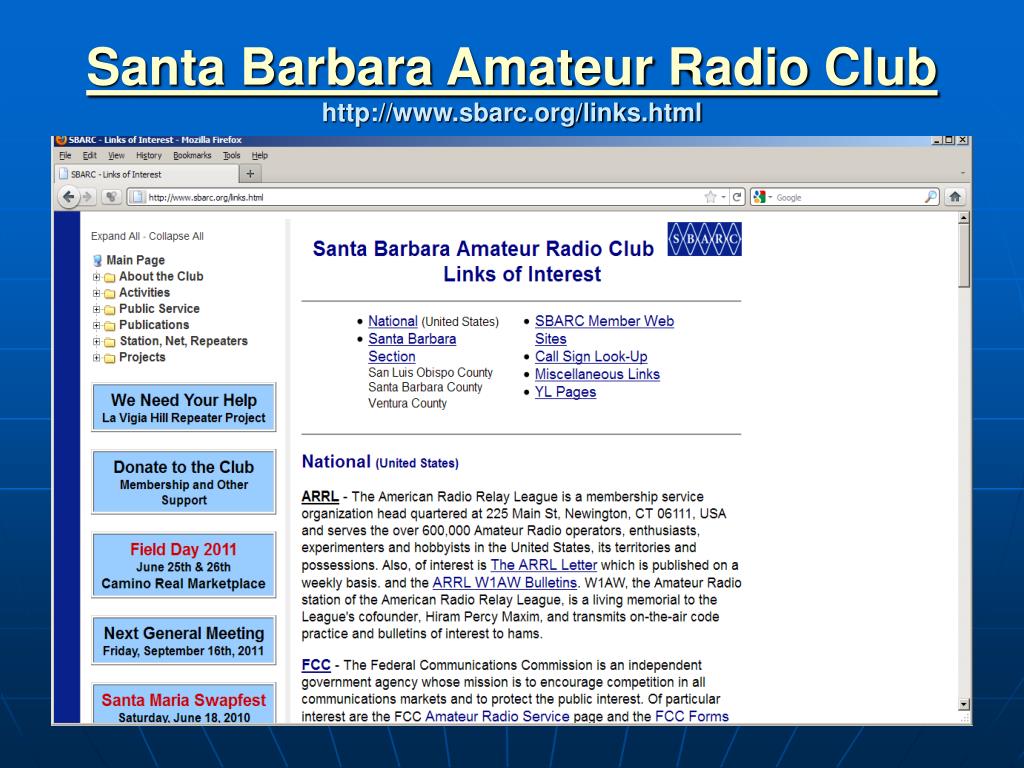Open the Santa Barbara Section link
The height and width of the screenshot is (768, 1024).
tap(412, 347)
